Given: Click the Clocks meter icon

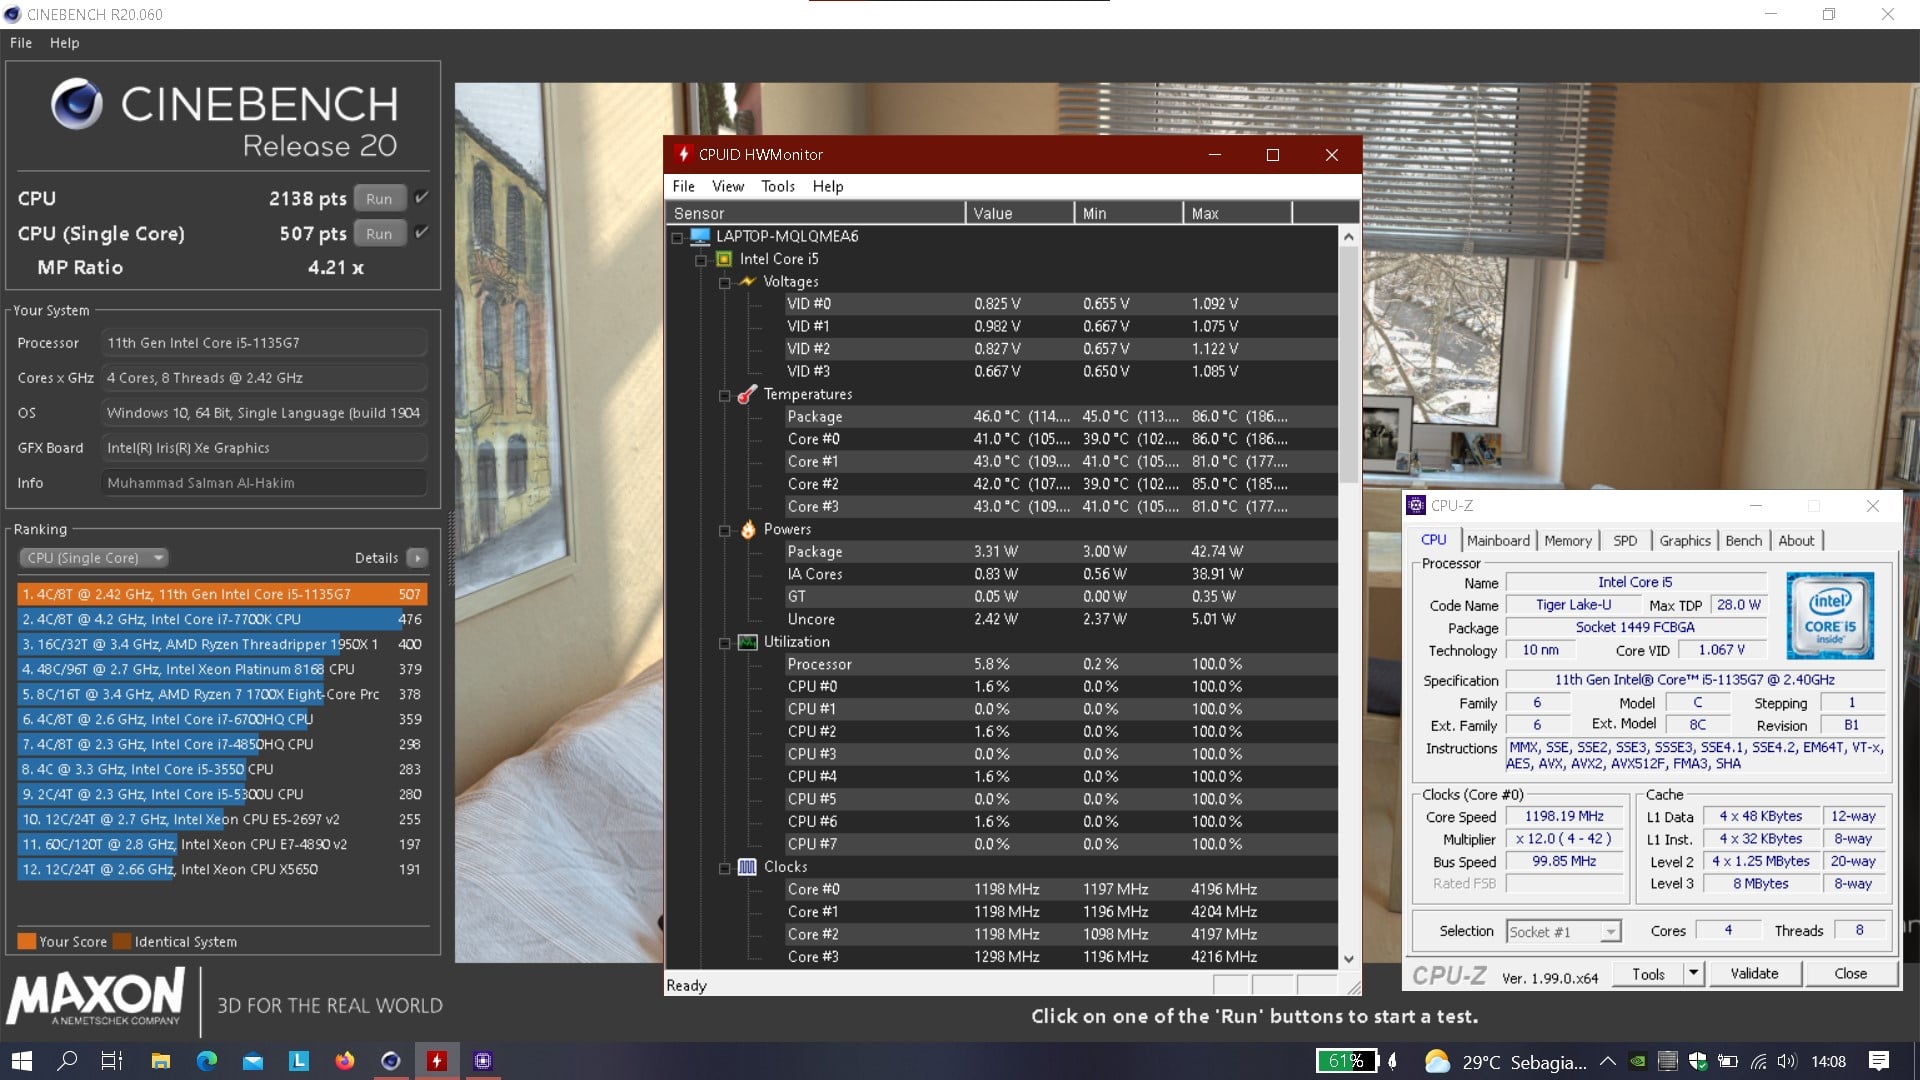Looking at the screenshot, I should tap(748, 867).
